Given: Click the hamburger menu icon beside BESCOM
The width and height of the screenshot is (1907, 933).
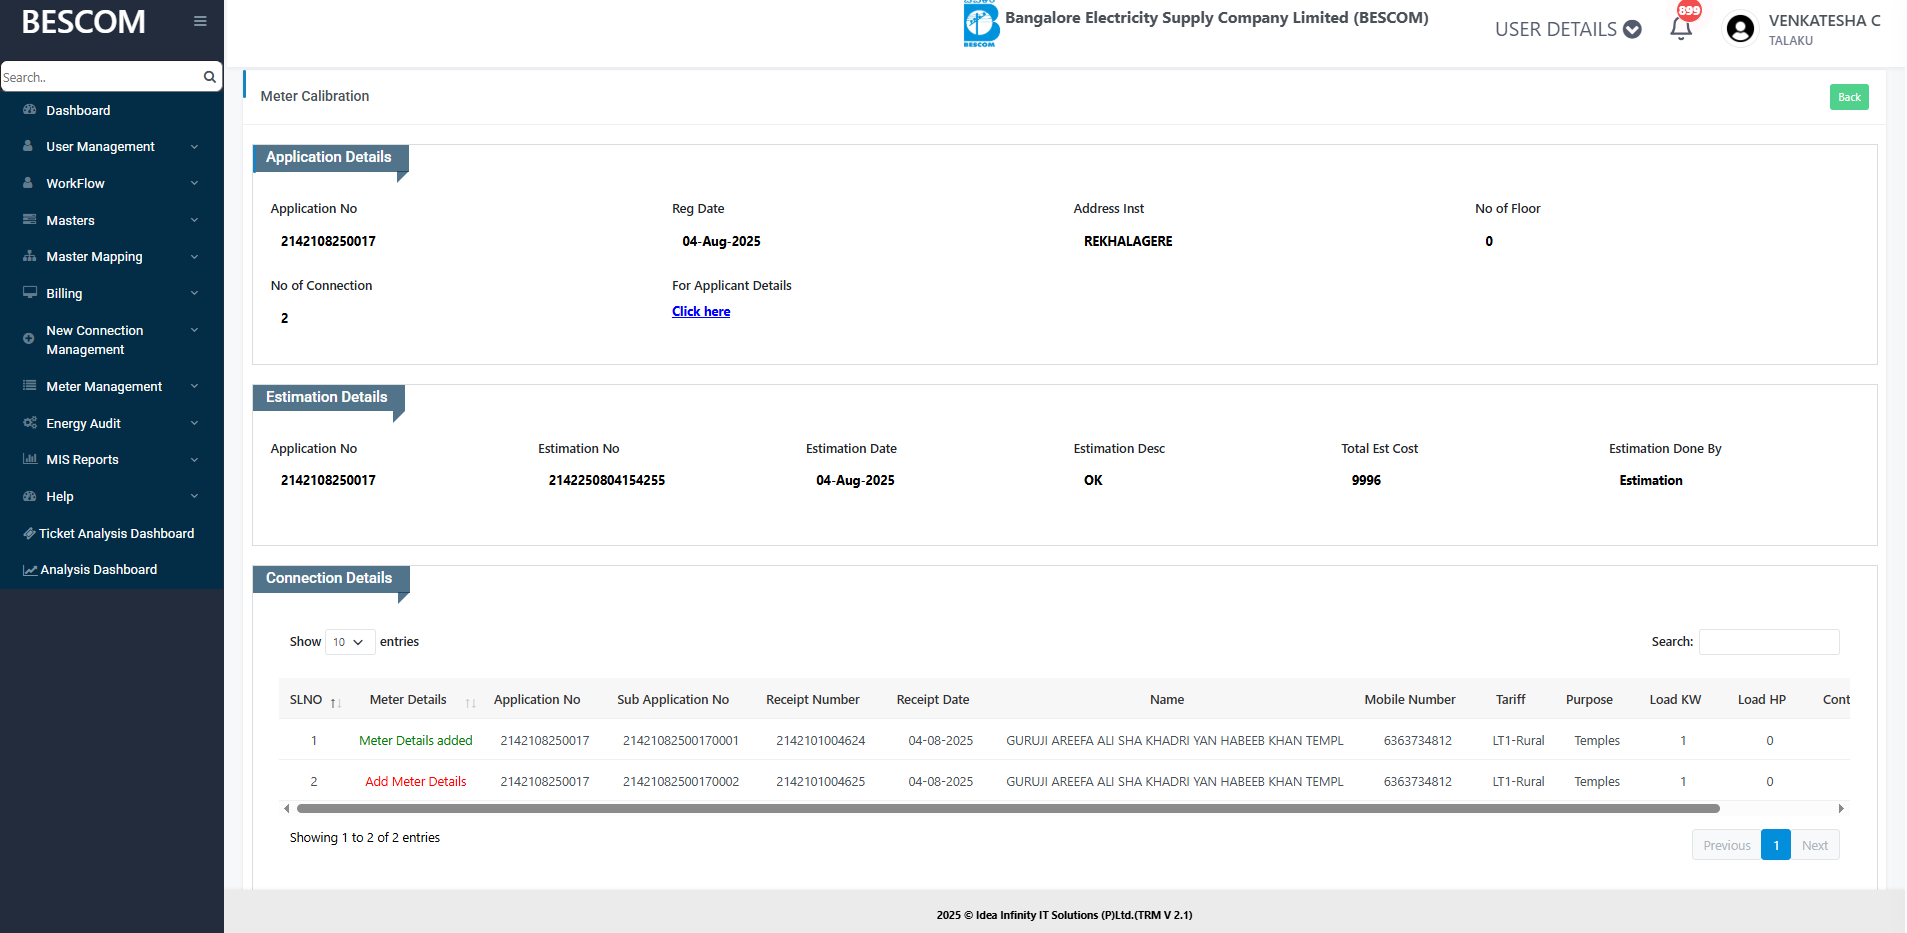Looking at the screenshot, I should pos(200,21).
